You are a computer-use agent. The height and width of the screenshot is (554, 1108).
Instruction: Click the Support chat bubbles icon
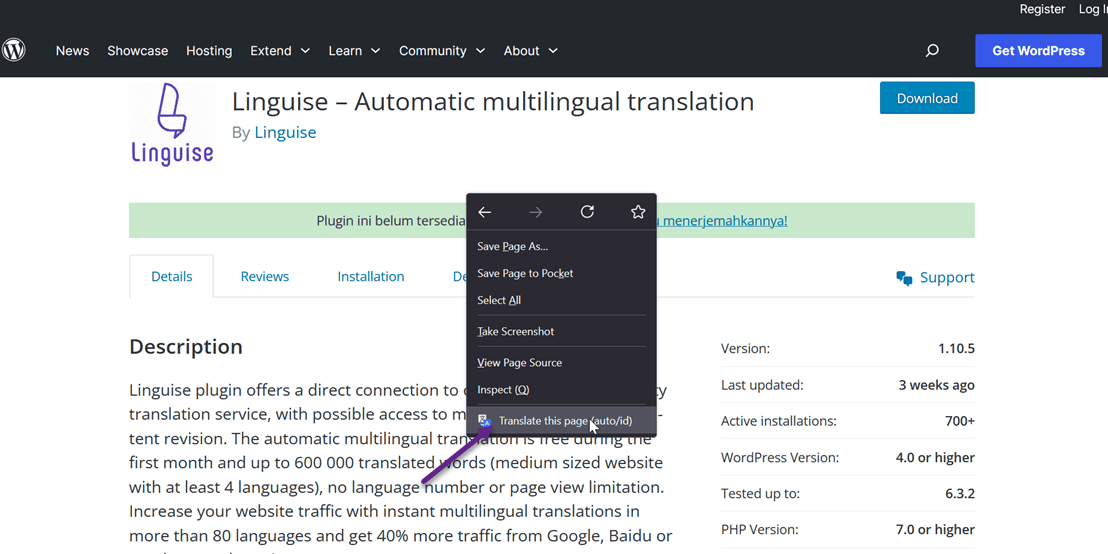coord(904,278)
